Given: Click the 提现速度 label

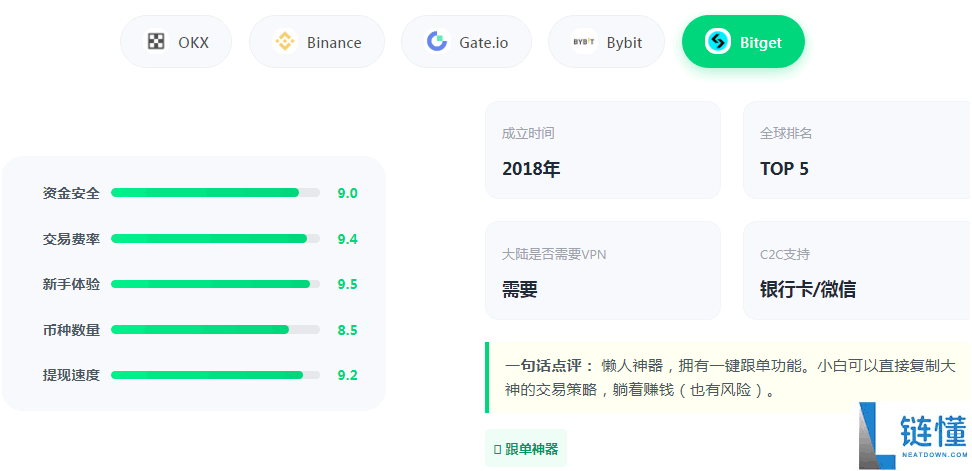Looking at the screenshot, I should (71, 376).
